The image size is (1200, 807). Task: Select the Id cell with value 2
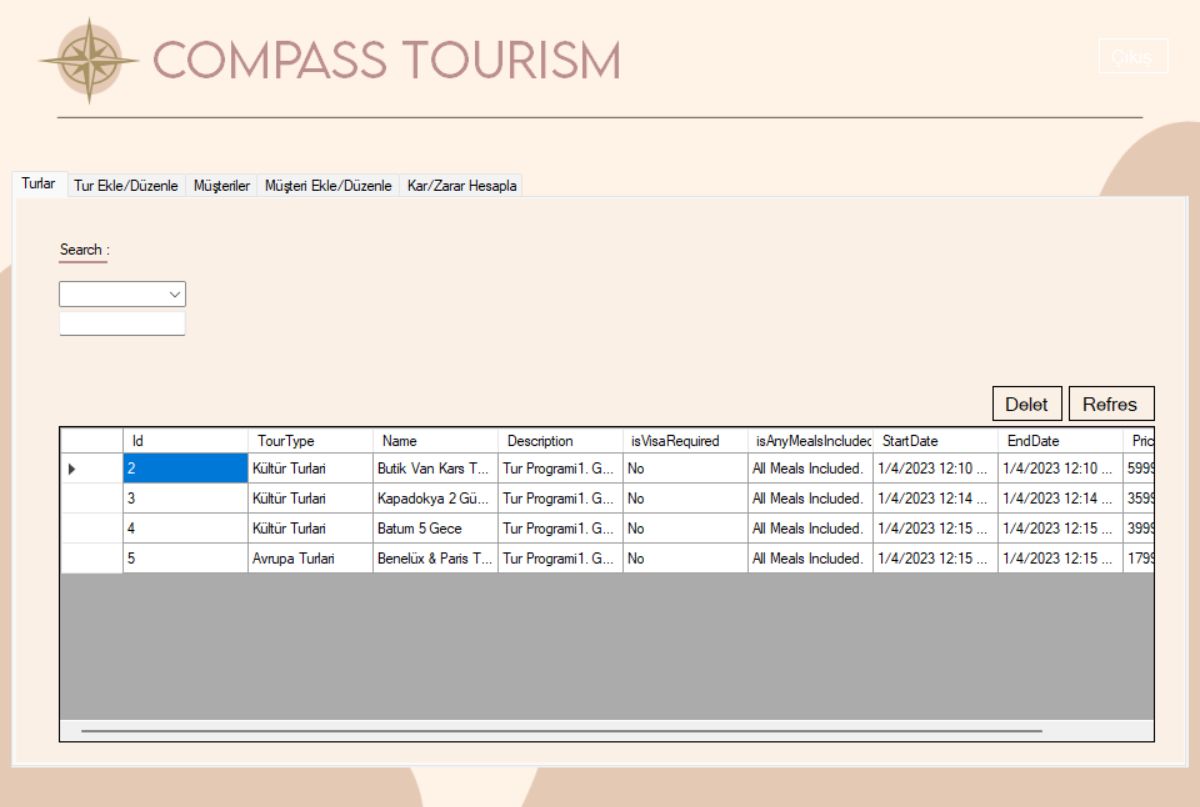185,468
